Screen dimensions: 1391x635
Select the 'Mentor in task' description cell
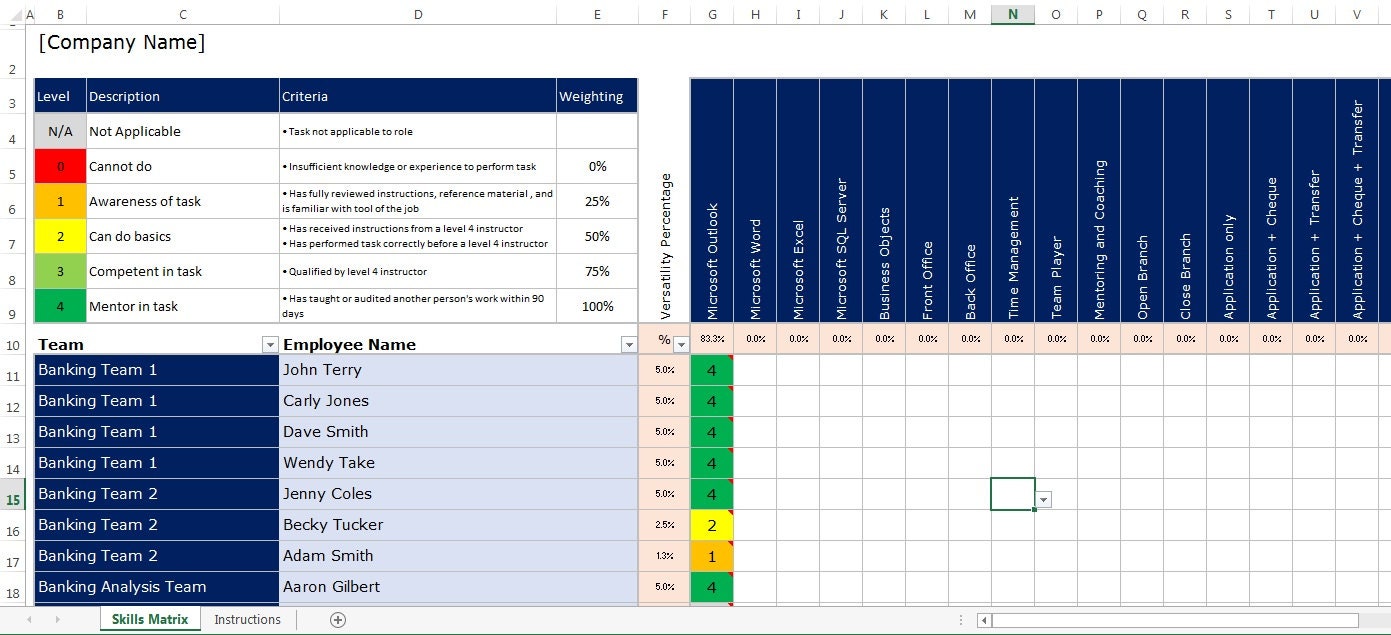183,306
